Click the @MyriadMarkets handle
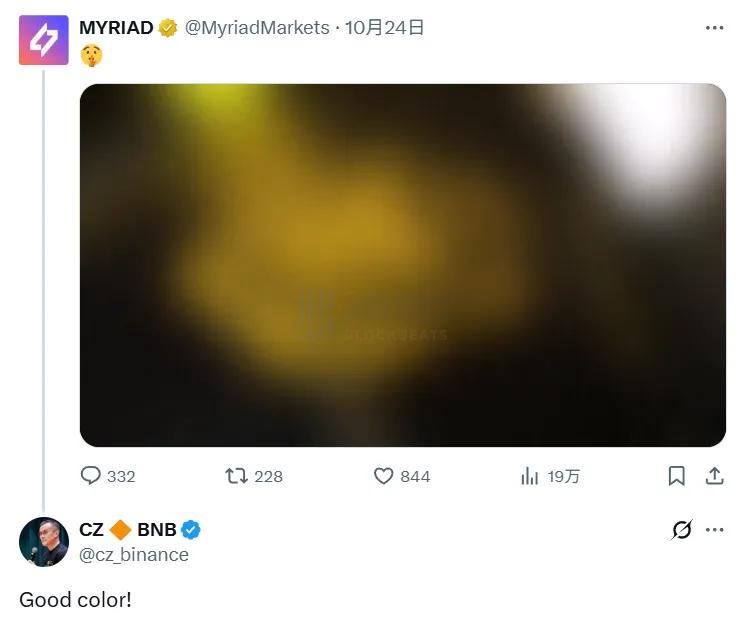Viewport: 745px width, 629px height. [x=257, y=28]
